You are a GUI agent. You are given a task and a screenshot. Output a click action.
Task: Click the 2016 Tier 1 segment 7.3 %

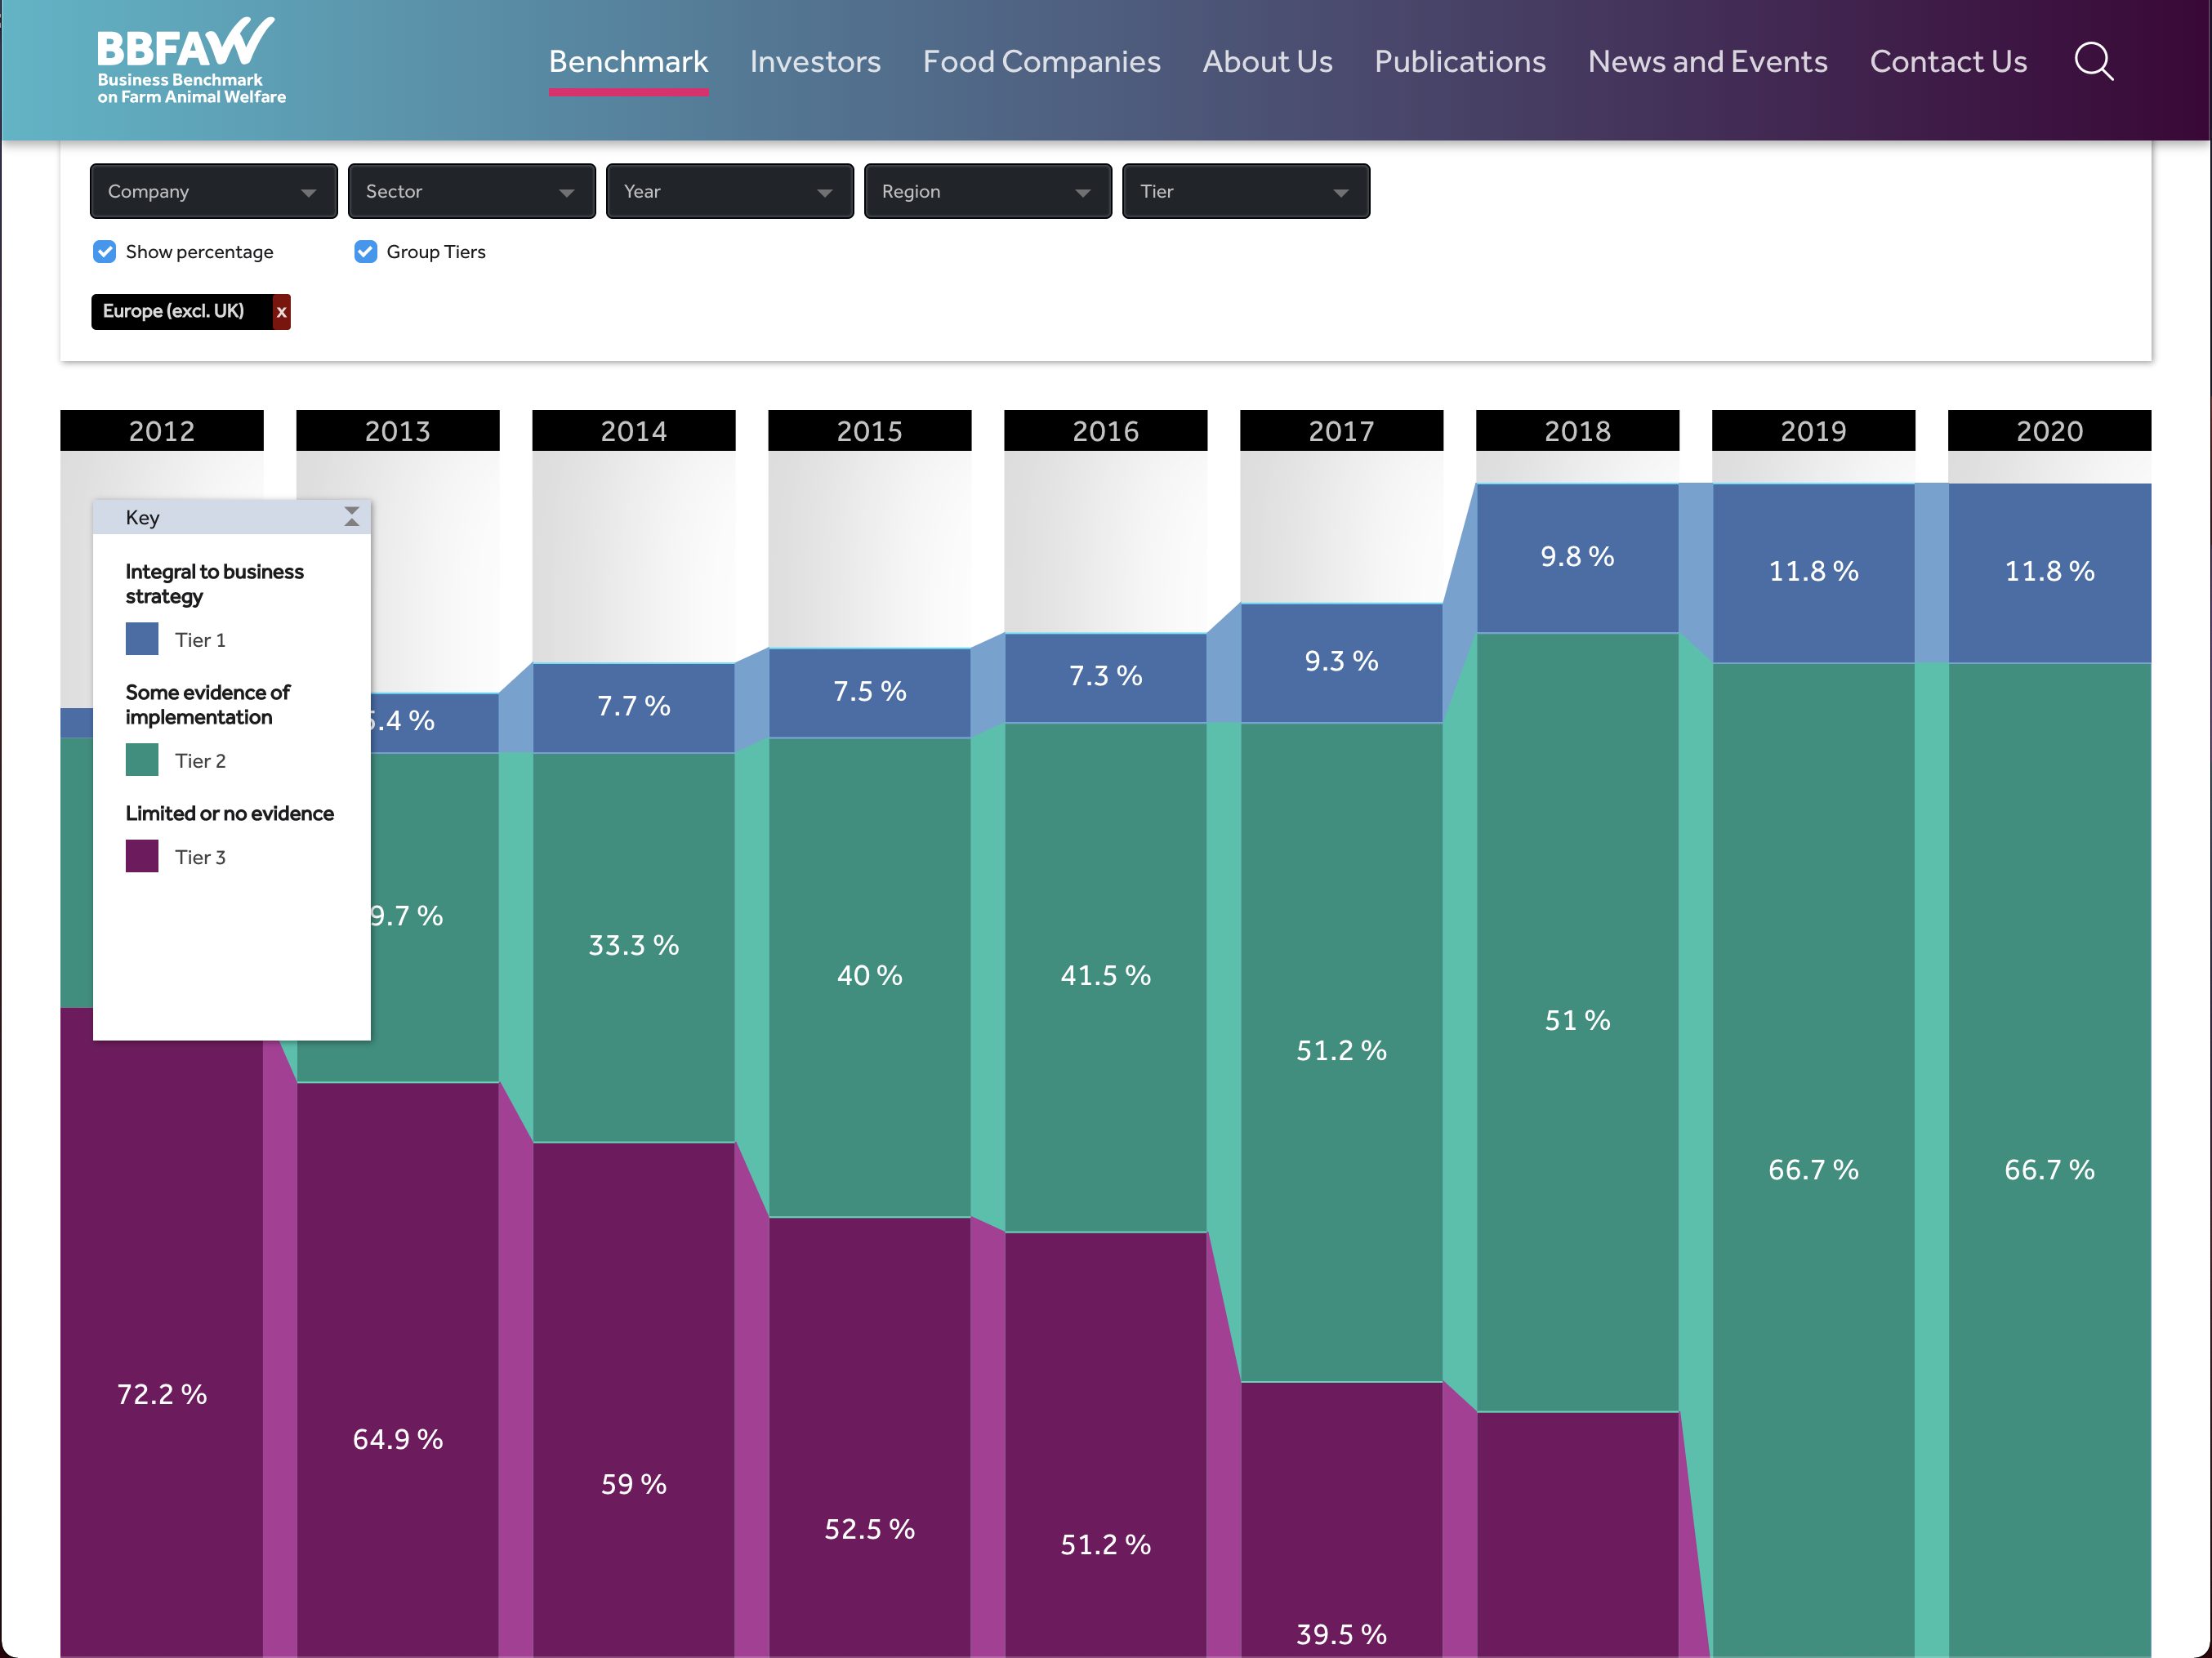click(x=1106, y=677)
